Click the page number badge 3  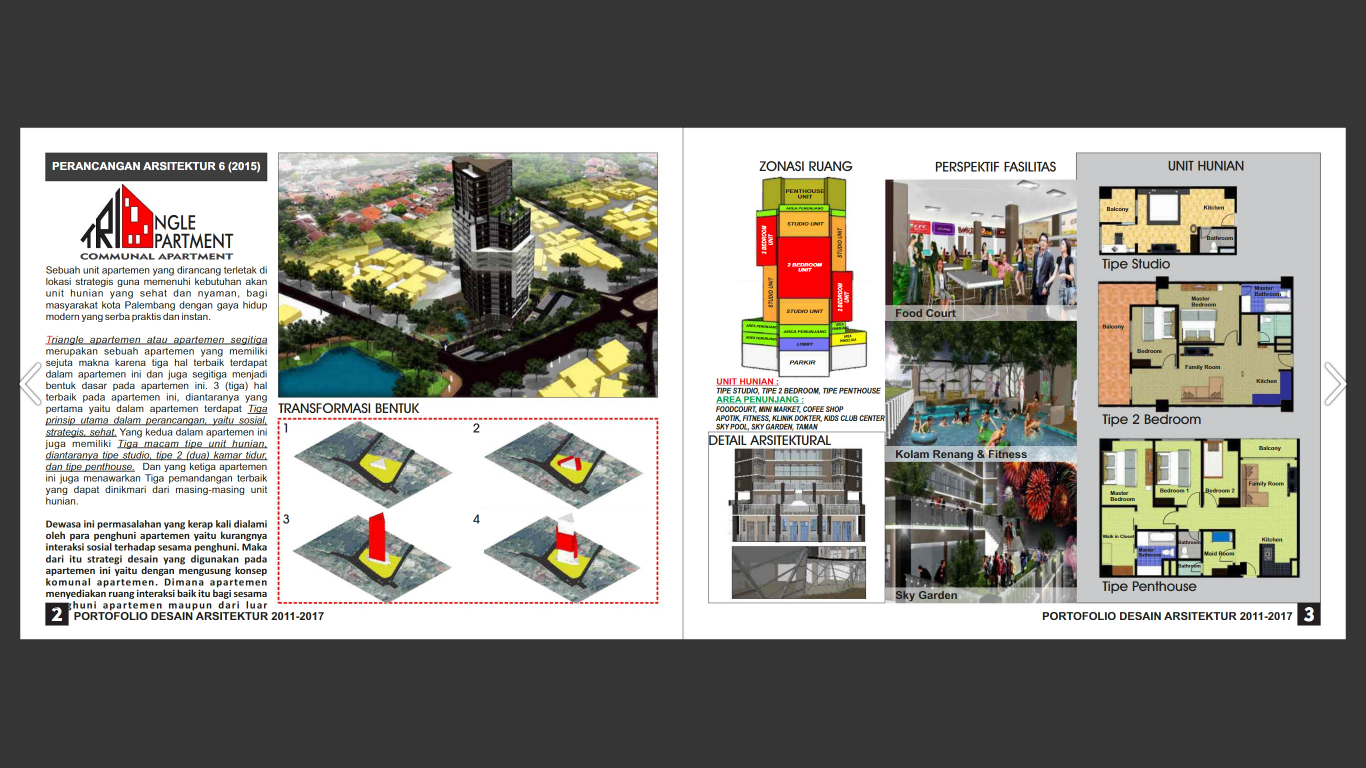coord(1311,618)
